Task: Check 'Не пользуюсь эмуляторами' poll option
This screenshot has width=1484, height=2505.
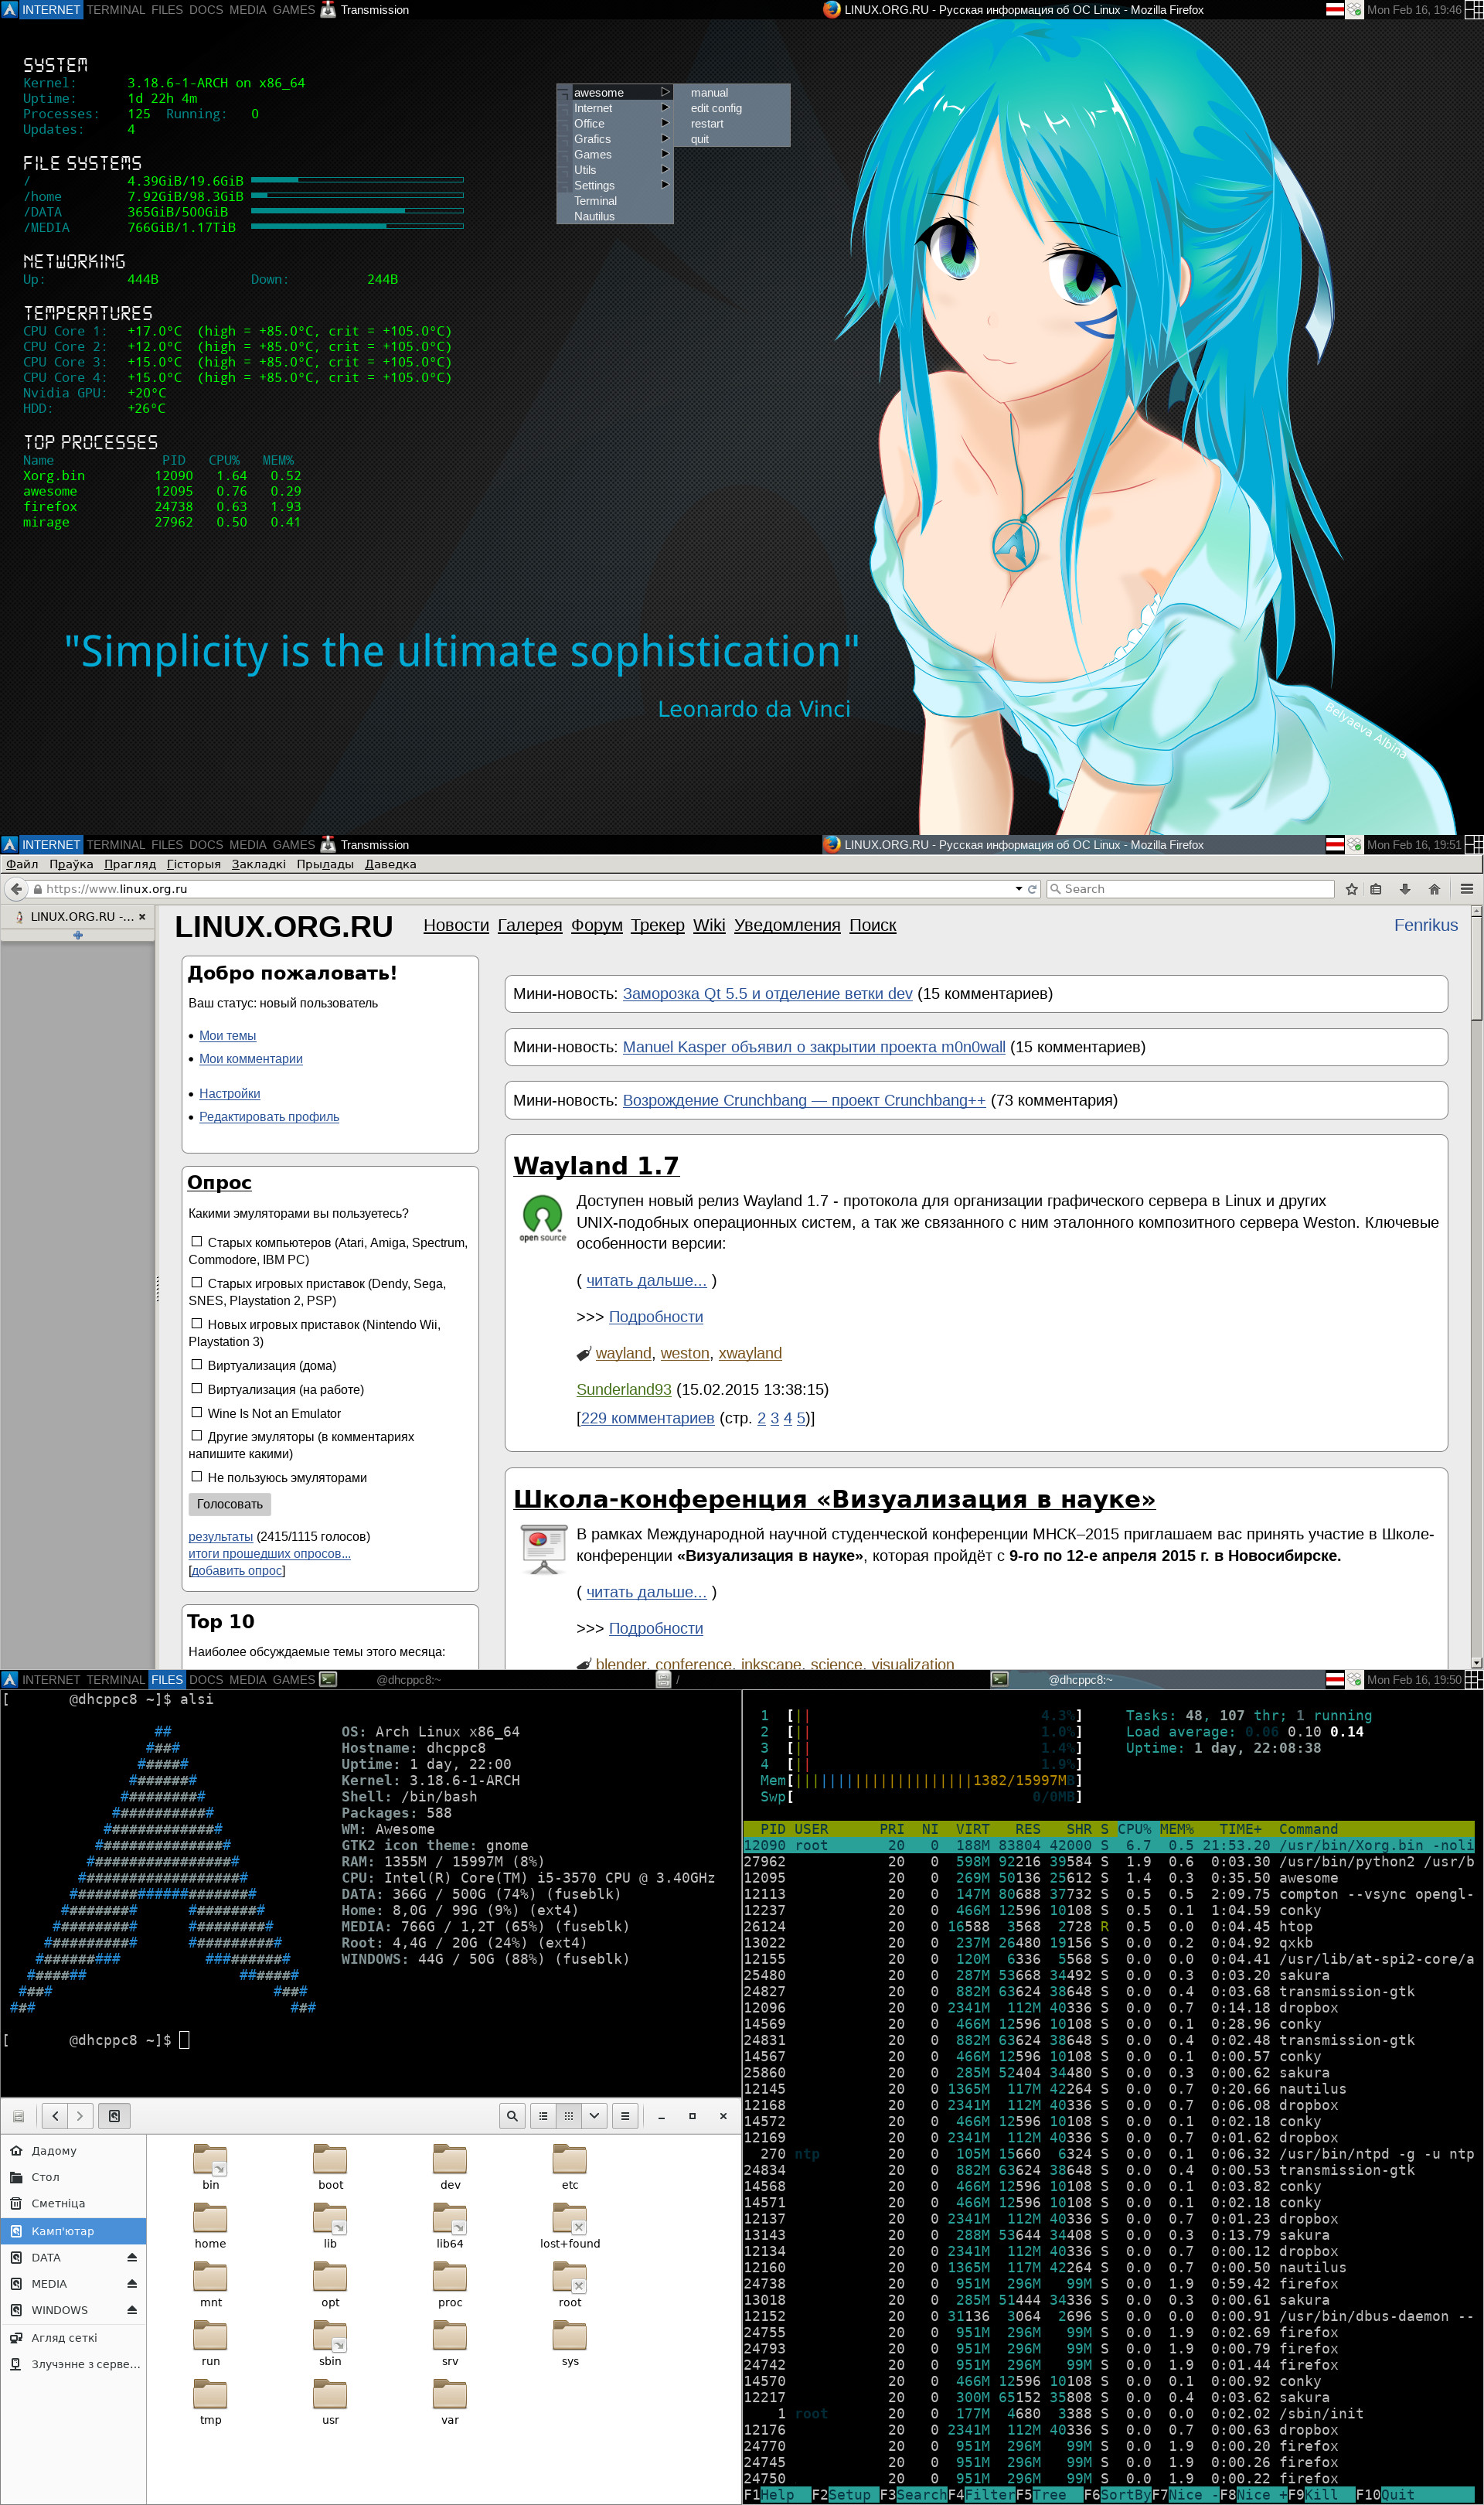Action: click(x=197, y=1476)
